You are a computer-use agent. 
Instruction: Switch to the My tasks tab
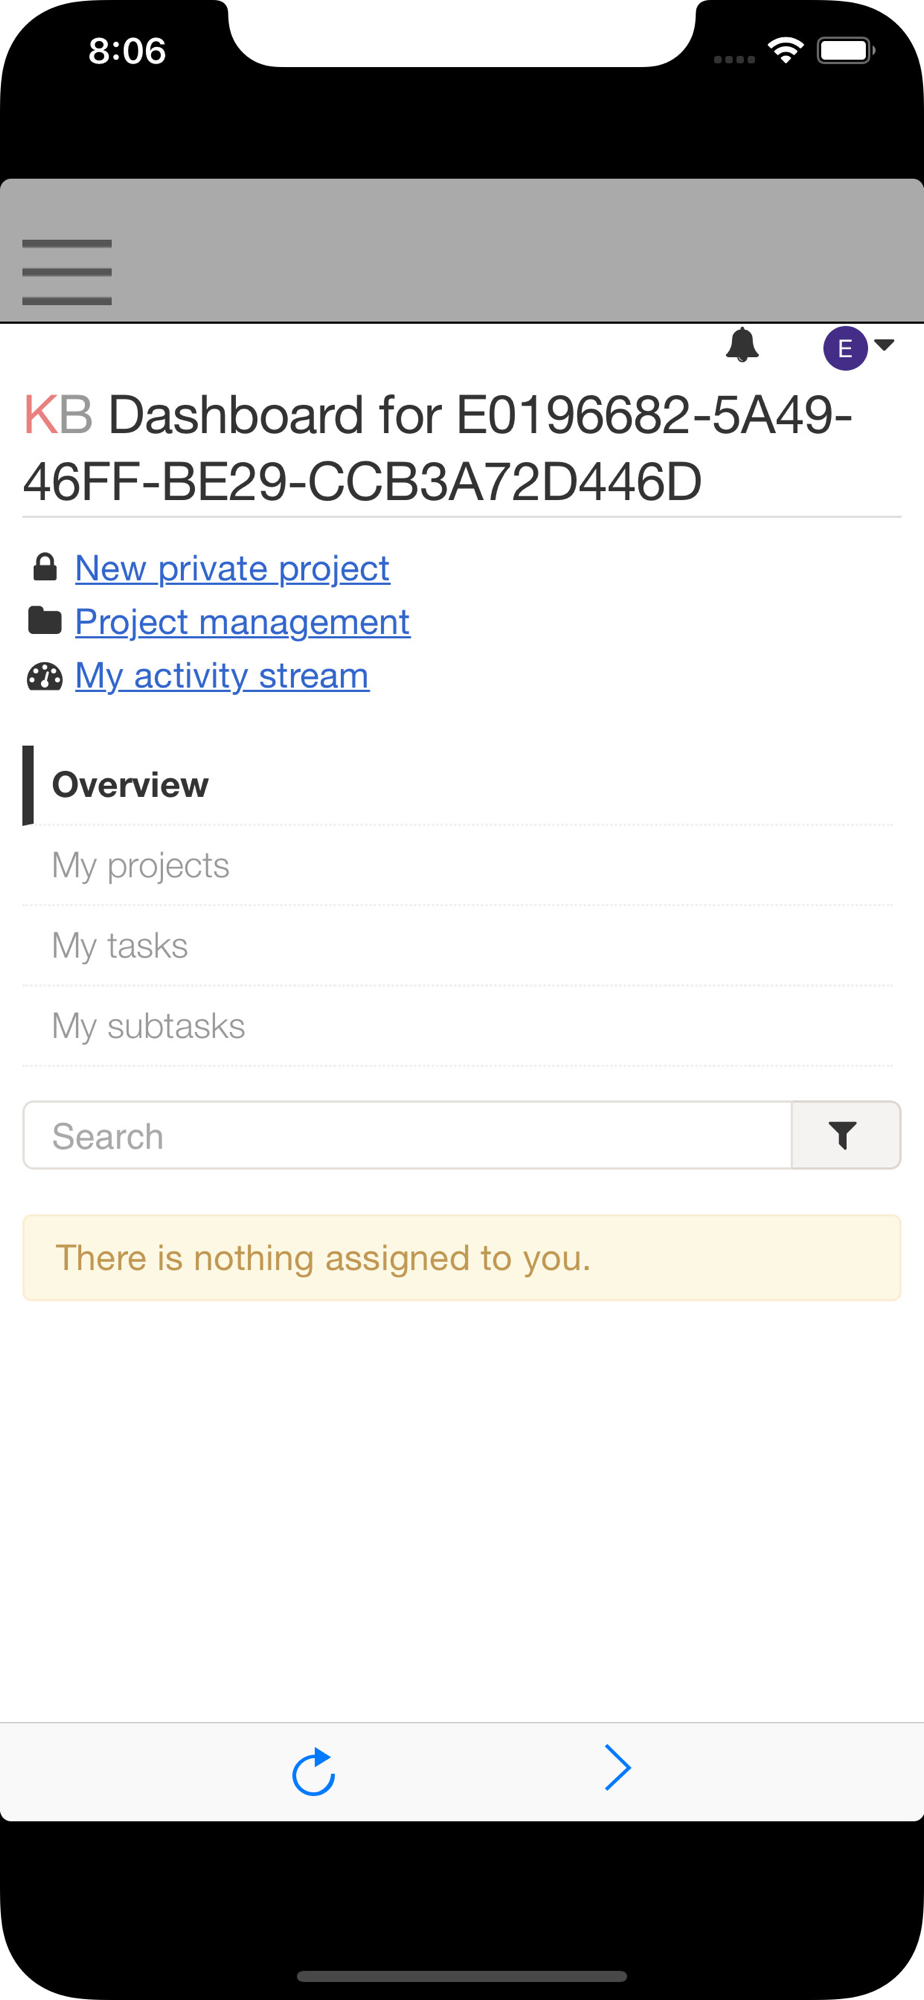point(458,945)
